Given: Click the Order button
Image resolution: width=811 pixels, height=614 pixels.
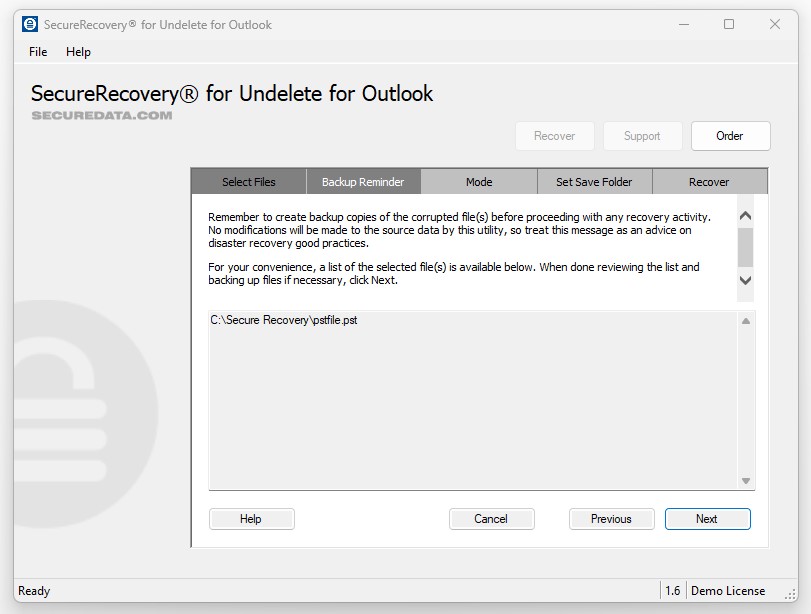Looking at the screenshot, I should 730,136.
